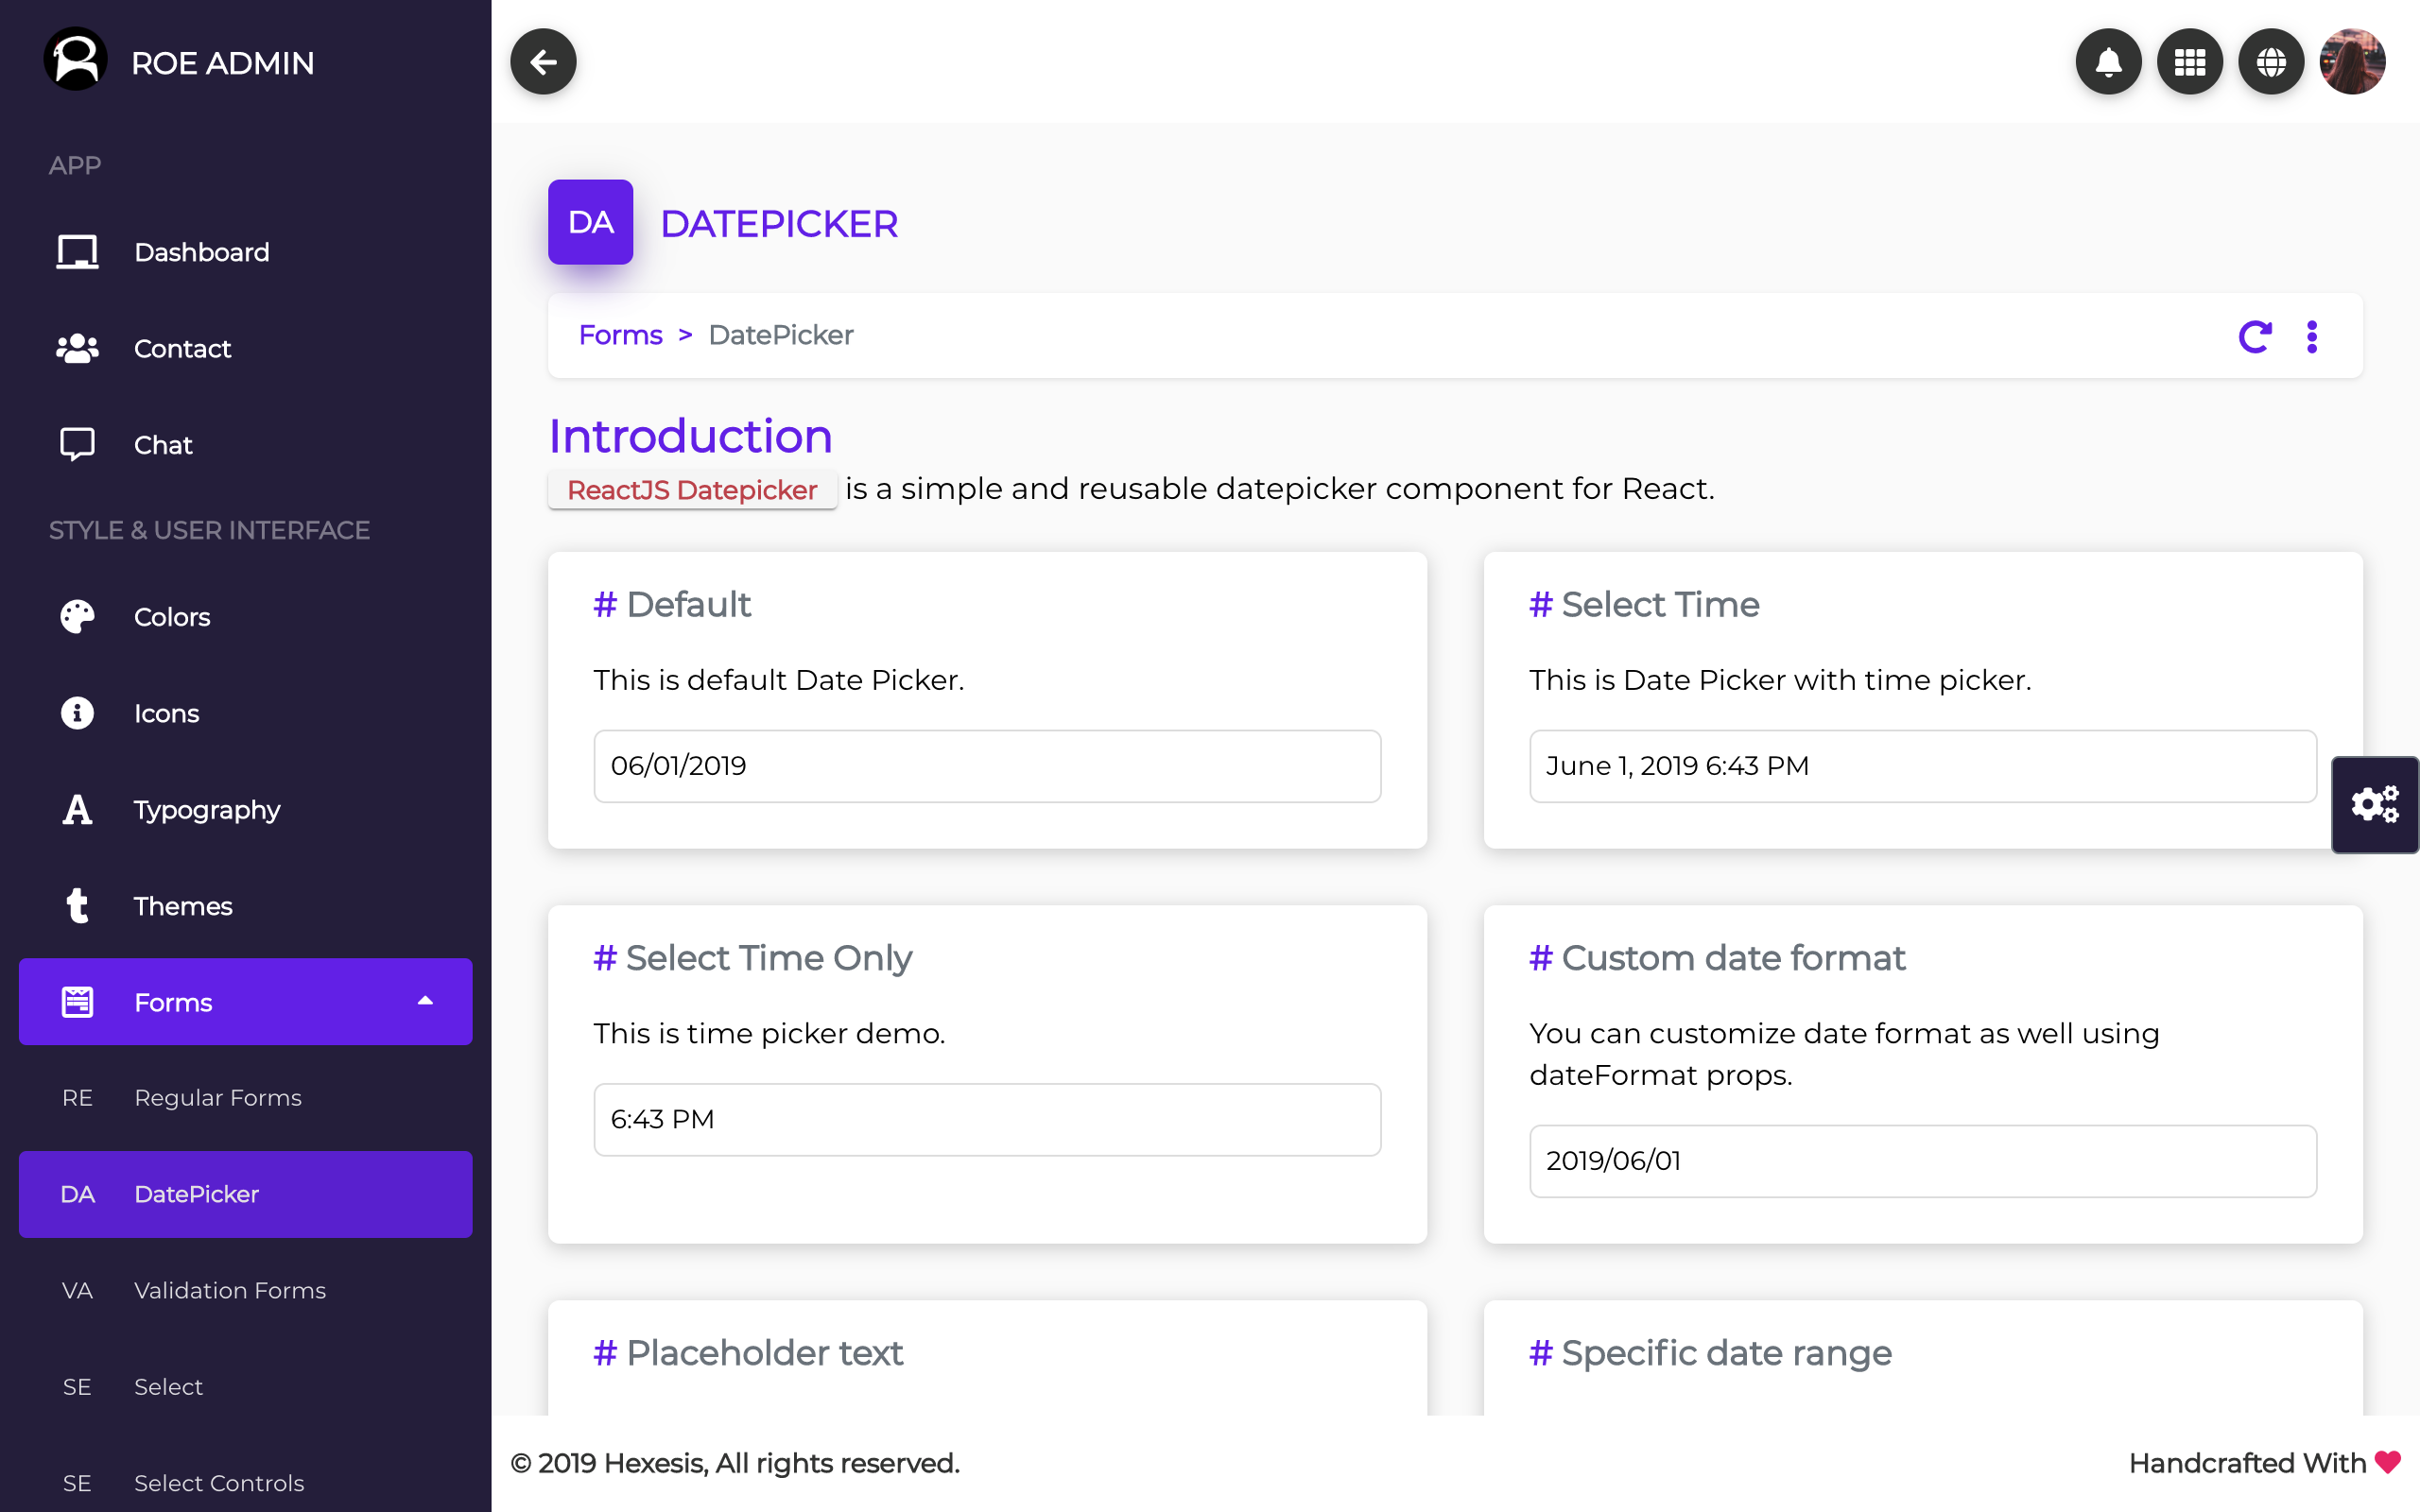Open the Themes sidebar item
Screen dimensions: 2420x1512
(183, 906)
